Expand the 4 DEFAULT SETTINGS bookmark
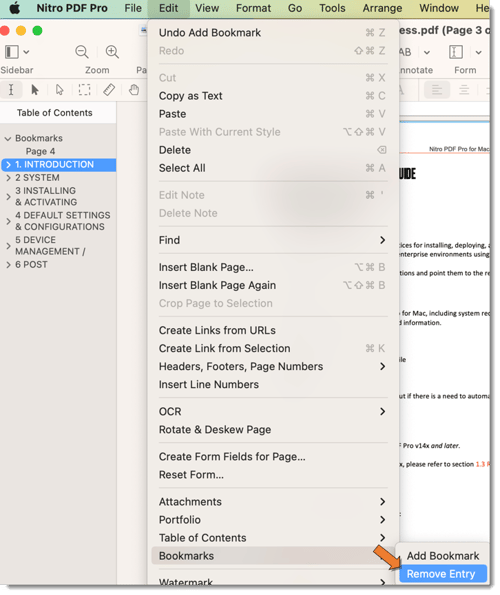This screenshot has height=595, width=500. click(x=8, y=221)
